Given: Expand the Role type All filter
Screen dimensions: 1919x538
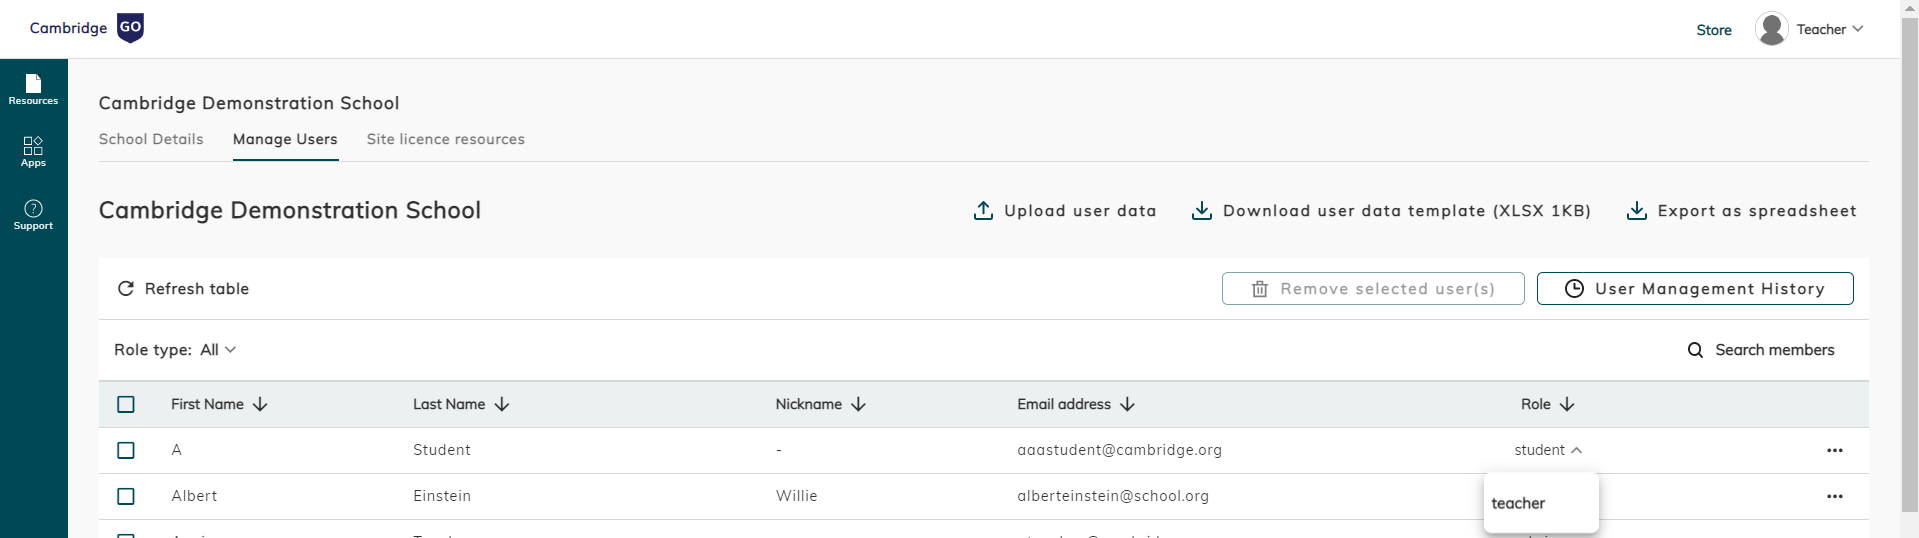Looking at the screenshot, I should (x=218, y=350).
